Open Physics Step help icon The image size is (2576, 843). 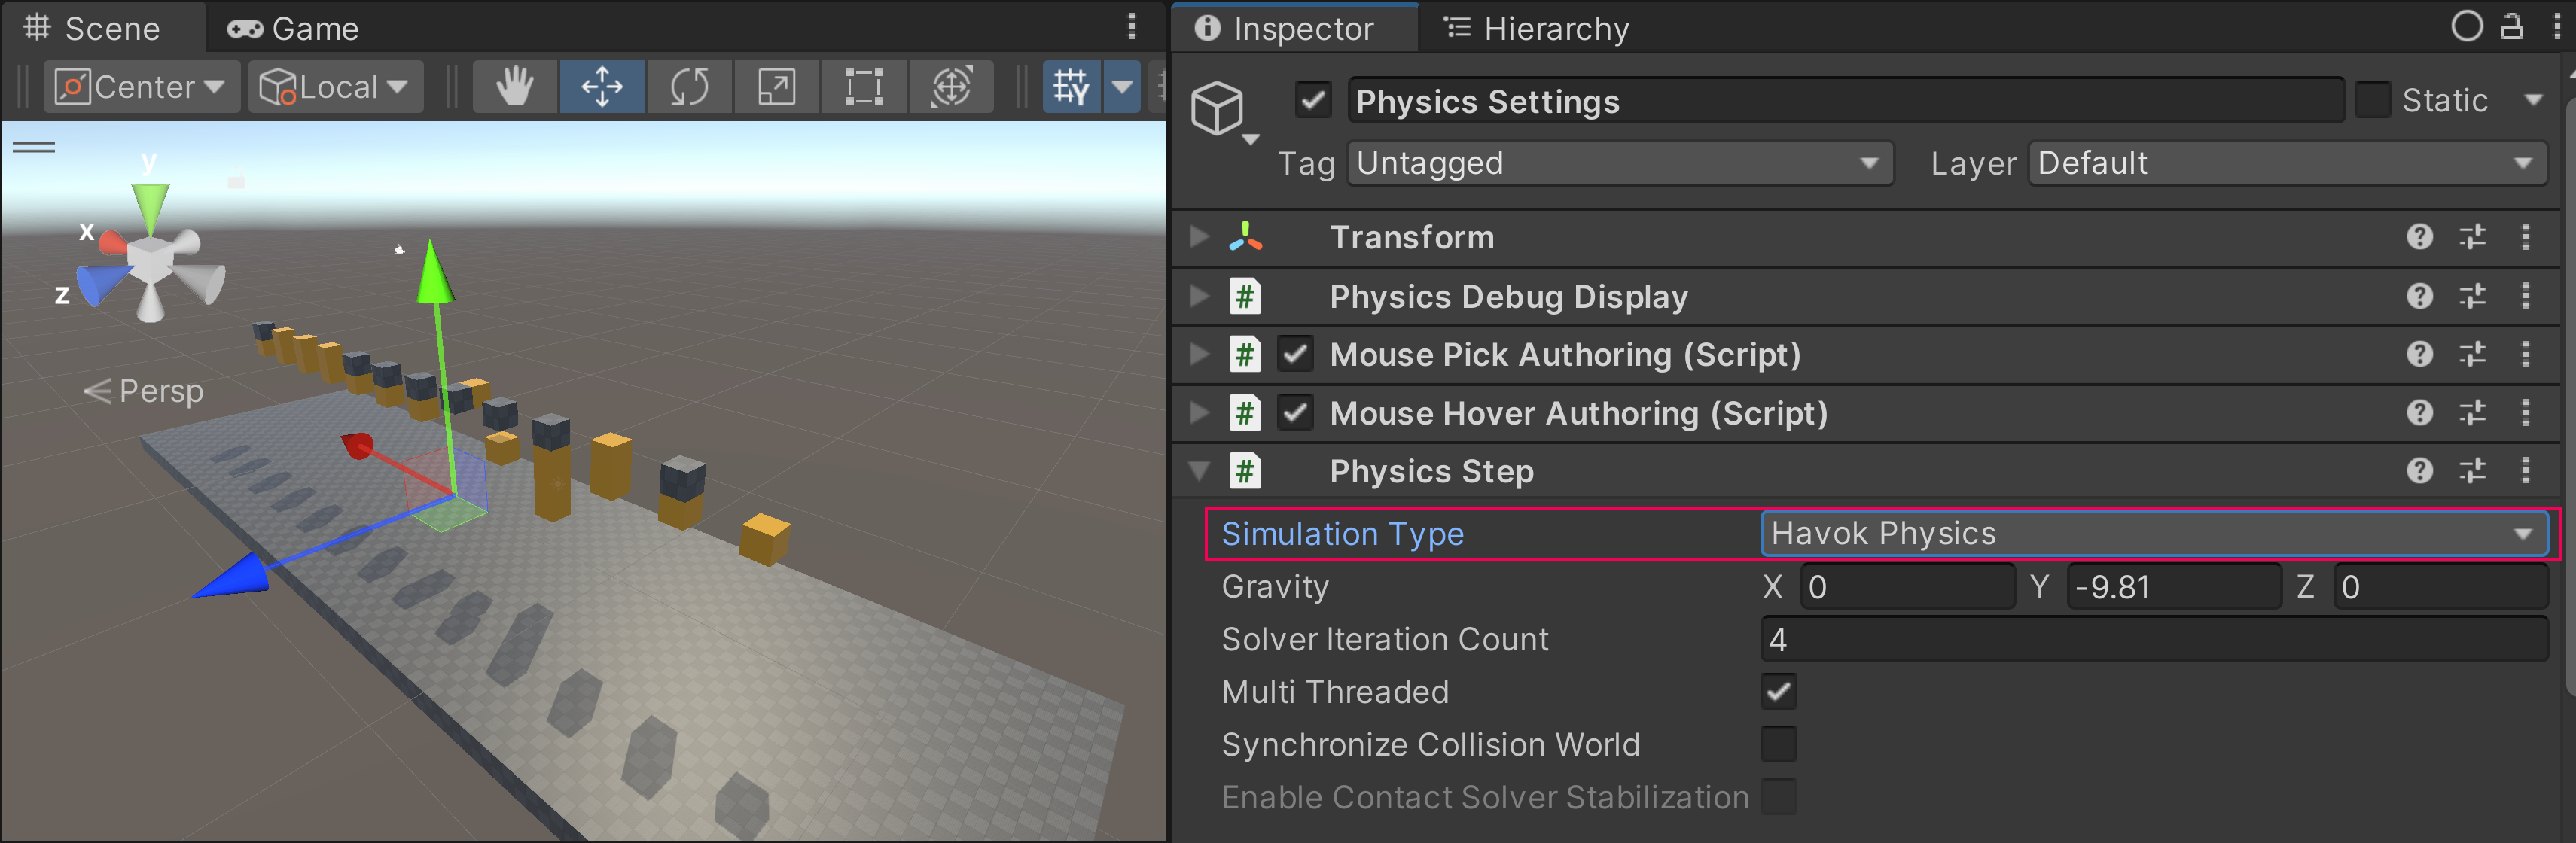point(2419,471)
